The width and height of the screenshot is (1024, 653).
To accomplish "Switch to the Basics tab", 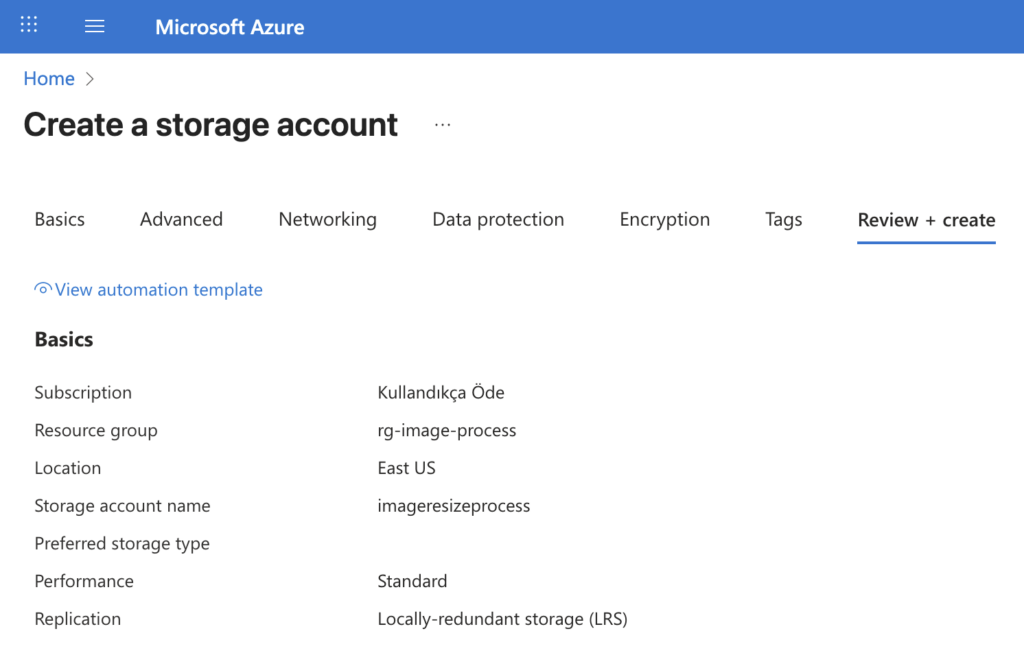I will pos(59,220).
